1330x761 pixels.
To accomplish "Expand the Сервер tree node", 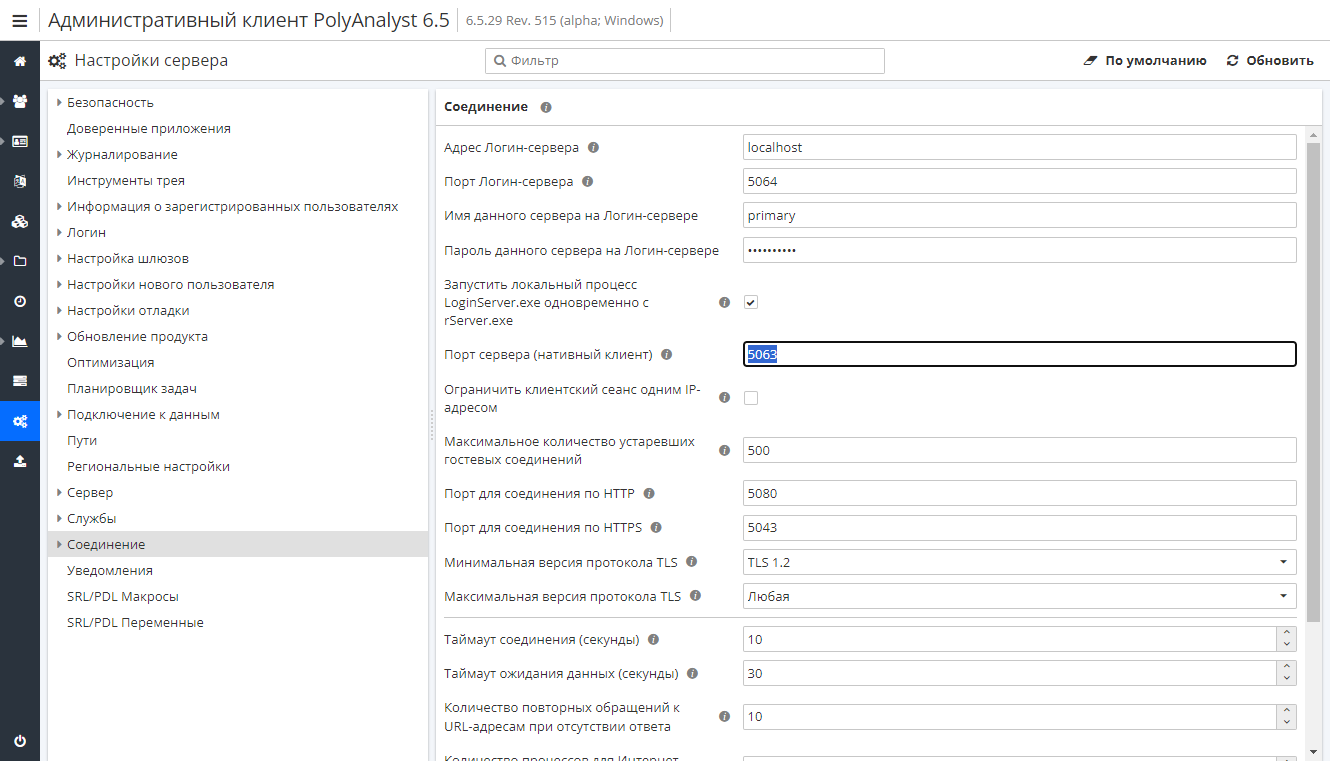I will [x=59, y=492].
